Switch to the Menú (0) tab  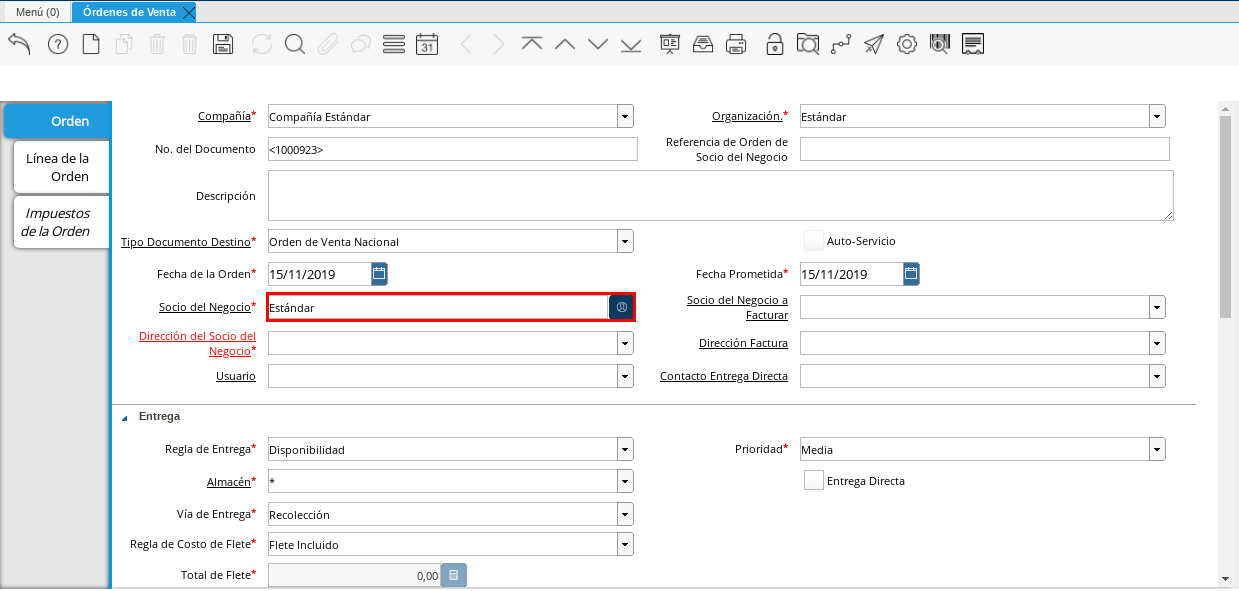[x=37, y=12]
